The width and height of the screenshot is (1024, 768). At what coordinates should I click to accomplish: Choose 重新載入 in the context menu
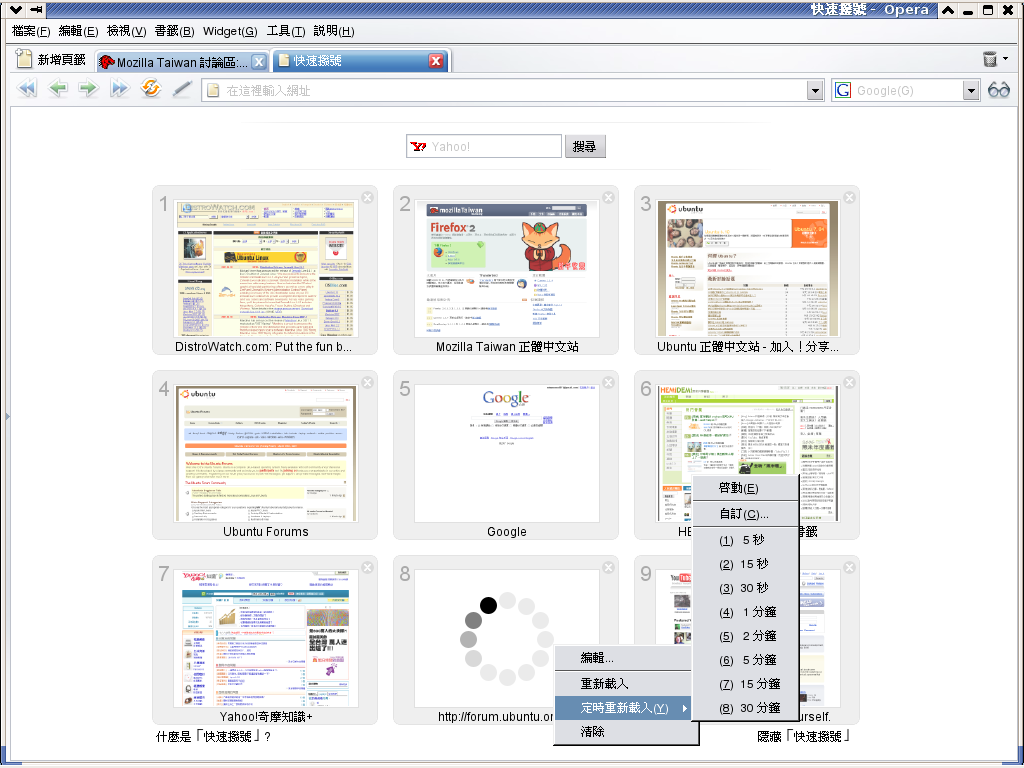(622, 684)
